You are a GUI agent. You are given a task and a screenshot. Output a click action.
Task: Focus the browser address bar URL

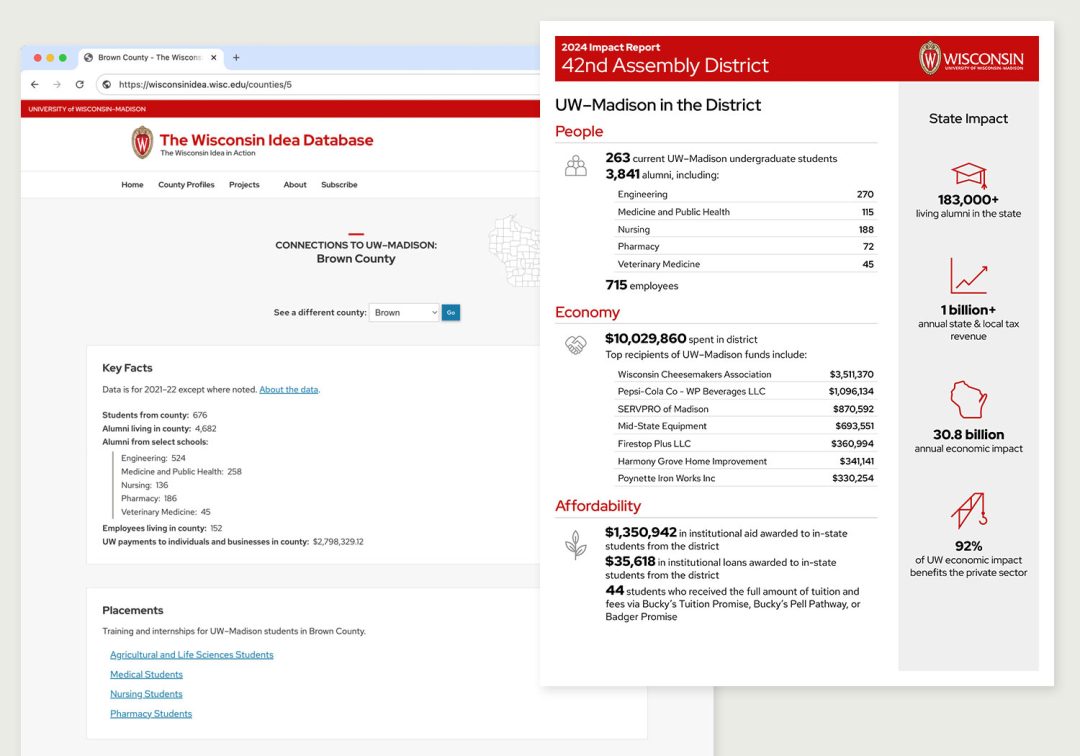(x=205, y=85)
